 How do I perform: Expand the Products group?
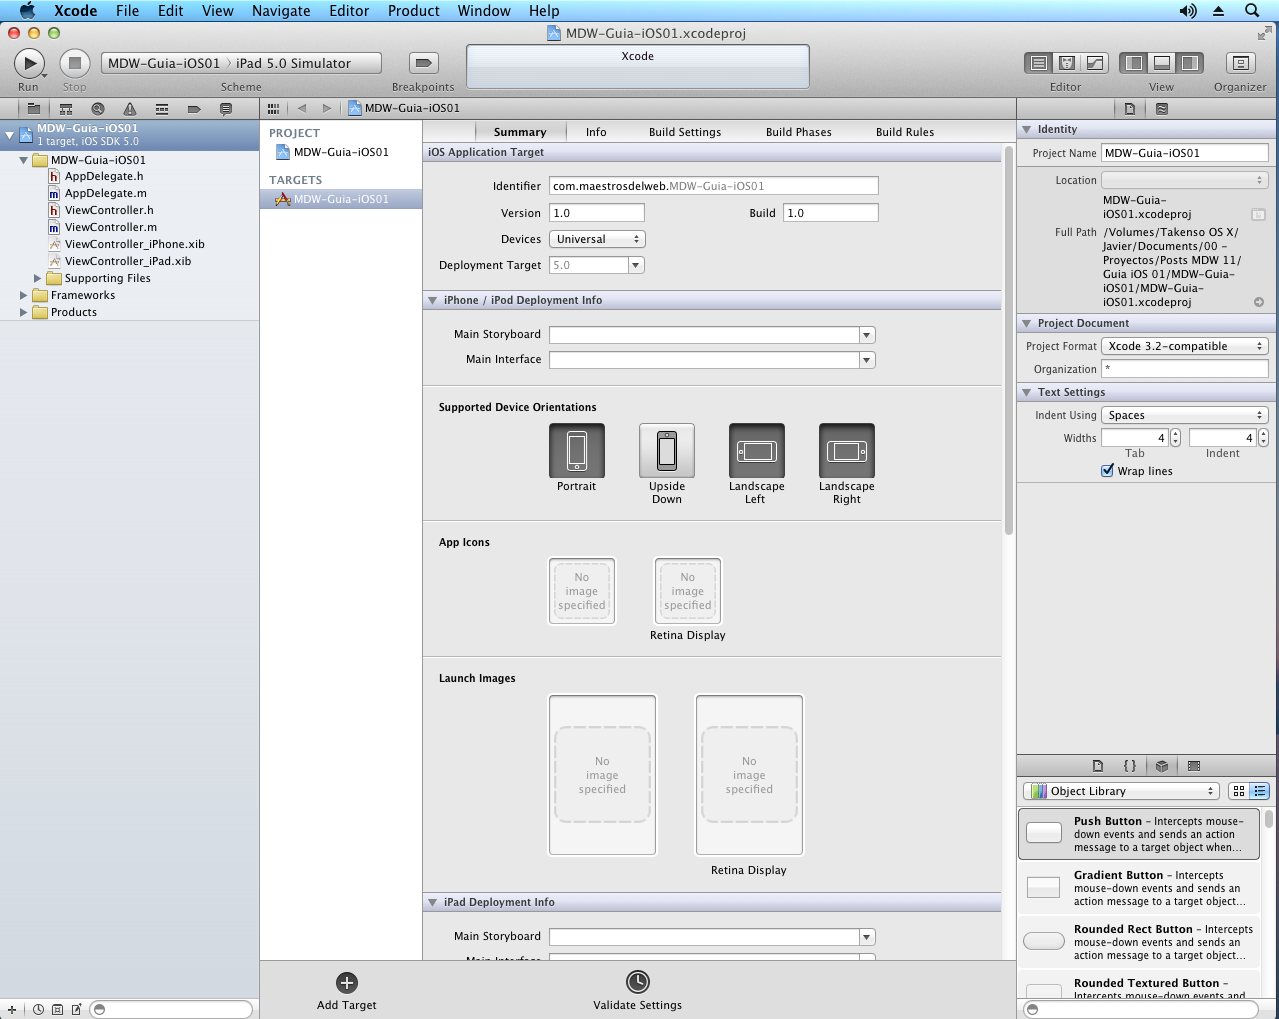pos(24,312)
